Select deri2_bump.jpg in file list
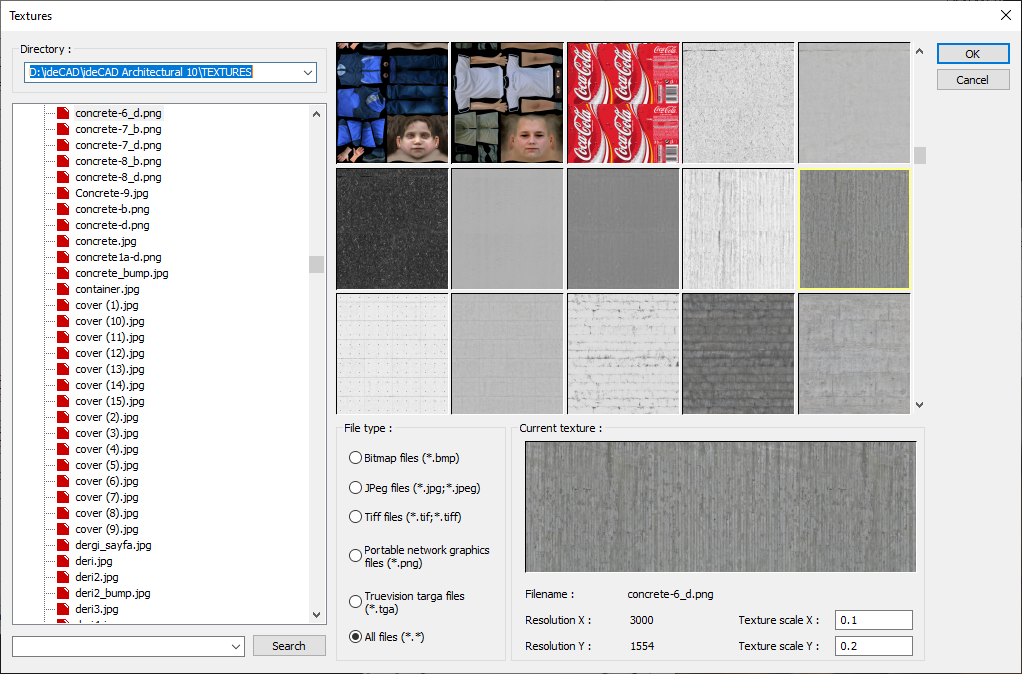Screen dimensions: 1022x674 [x=112, y=593]
